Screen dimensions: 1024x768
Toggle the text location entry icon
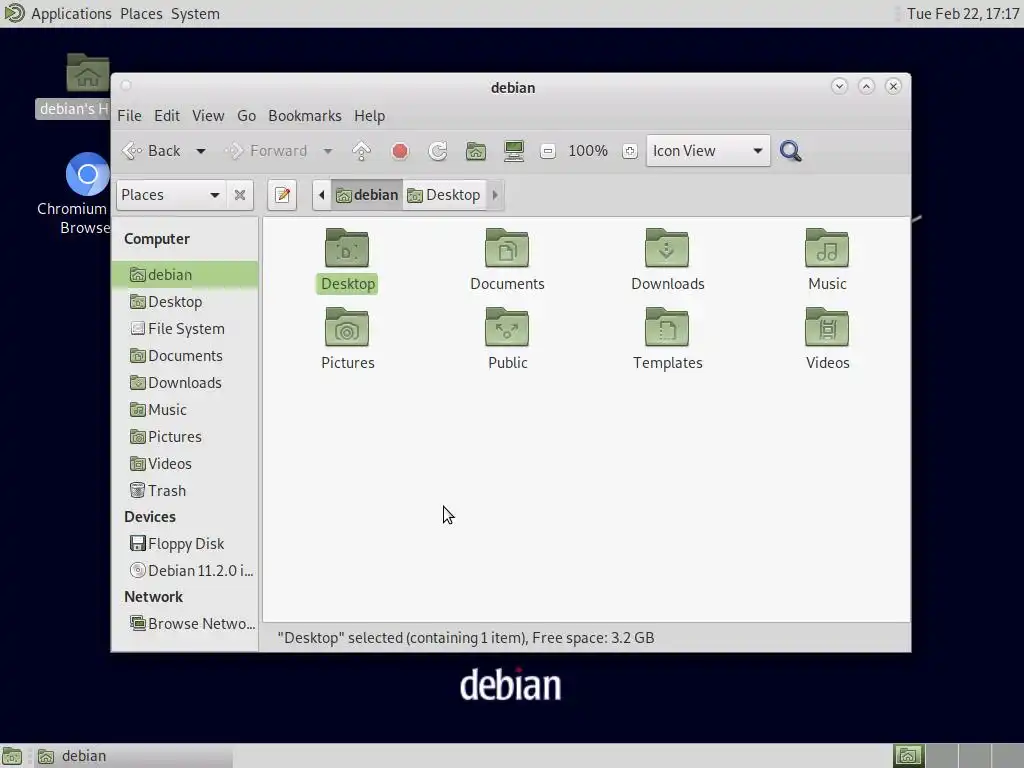tap(282, 195)
